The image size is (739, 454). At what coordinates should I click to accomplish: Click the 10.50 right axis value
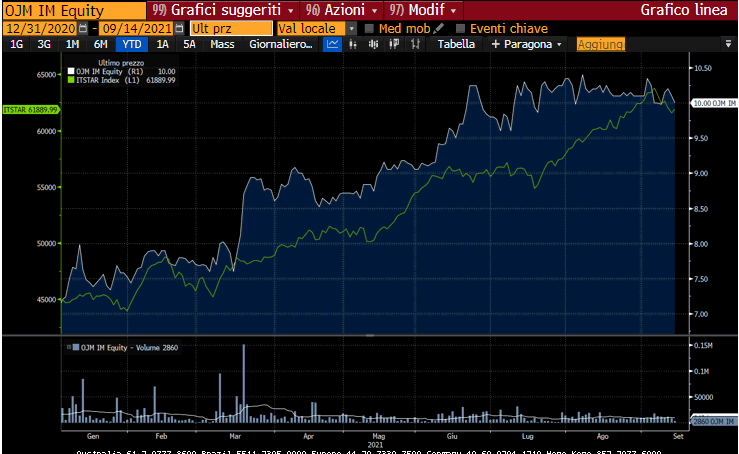click(x=703, y=68)
